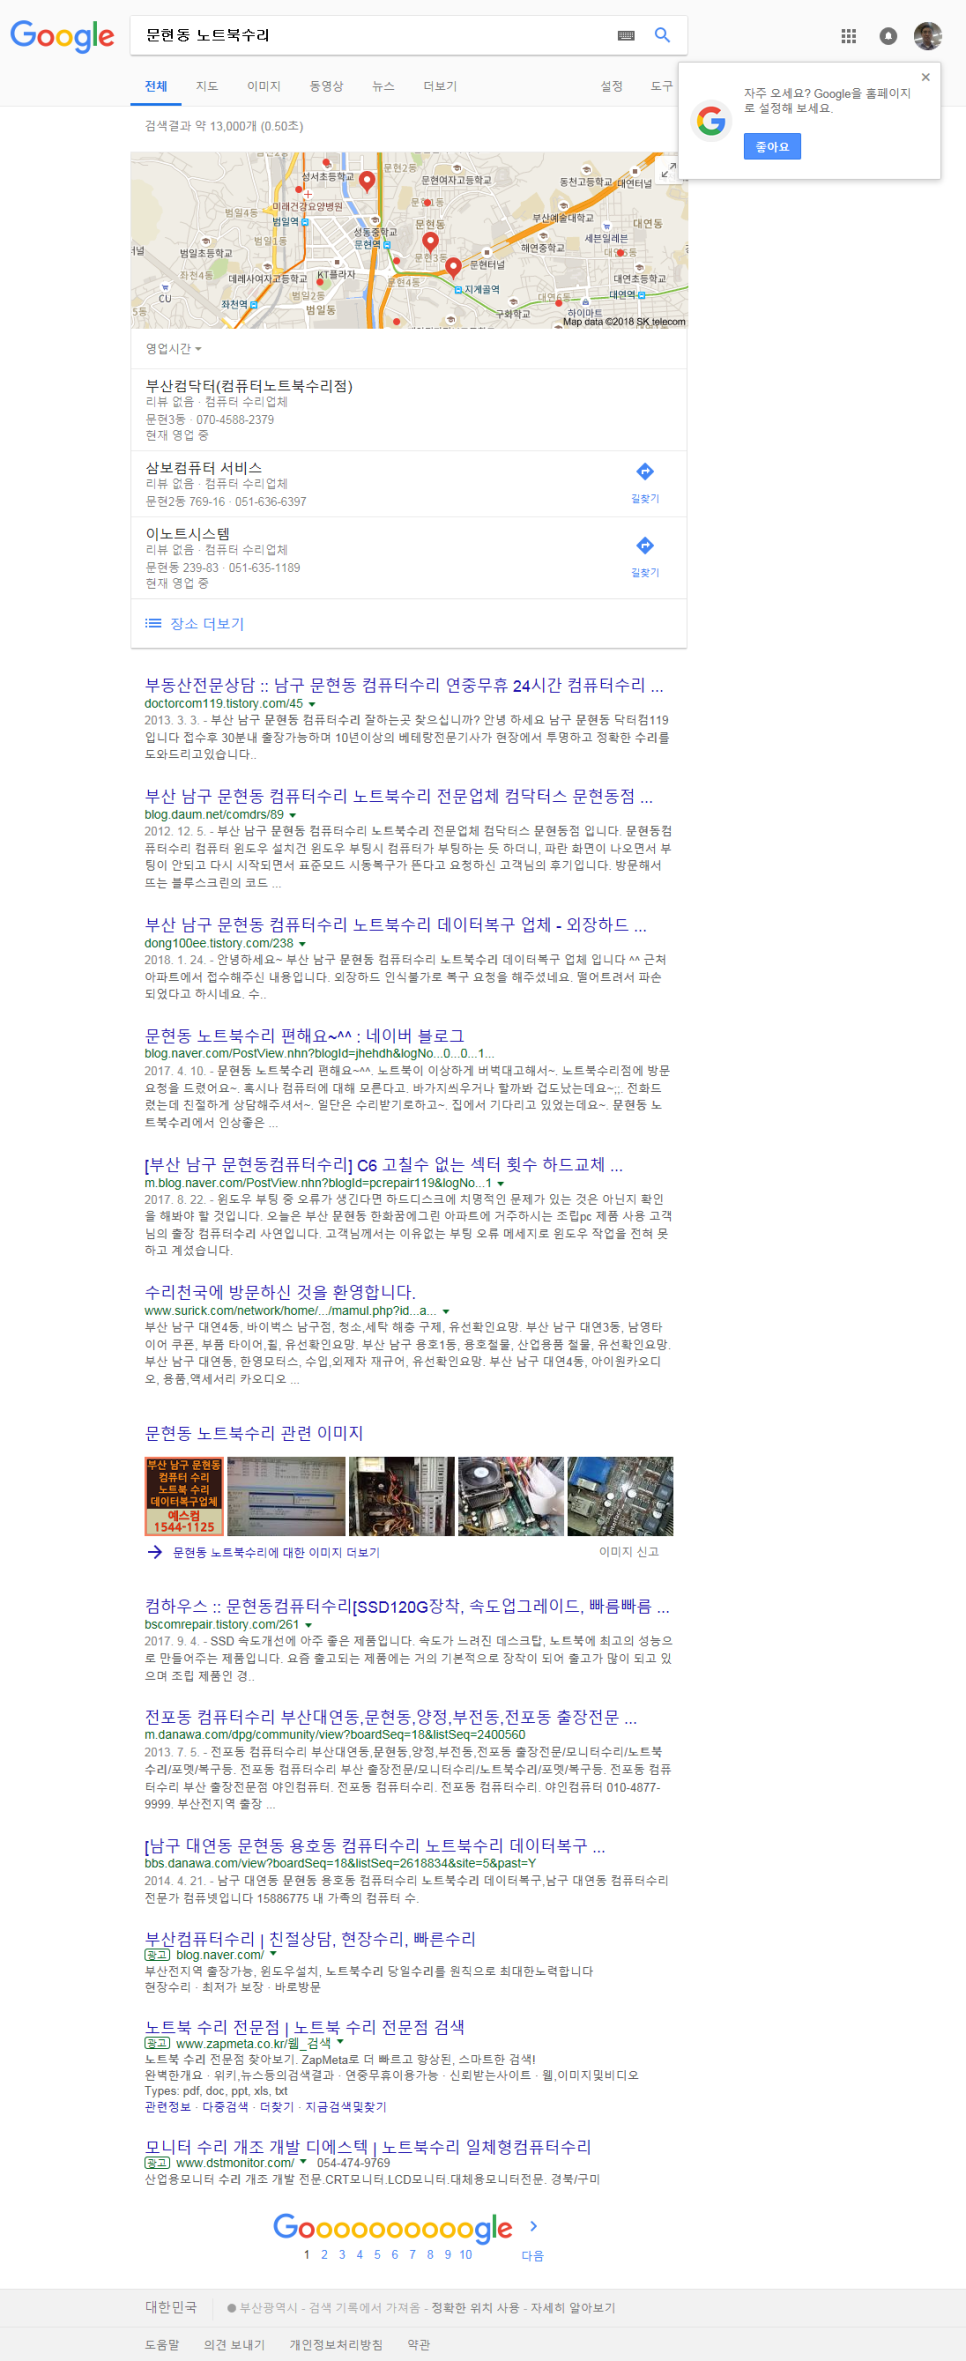Click the 장소 더보기 link
Viewport: 966px width, 2361px height.
click(x=207, y=623)
